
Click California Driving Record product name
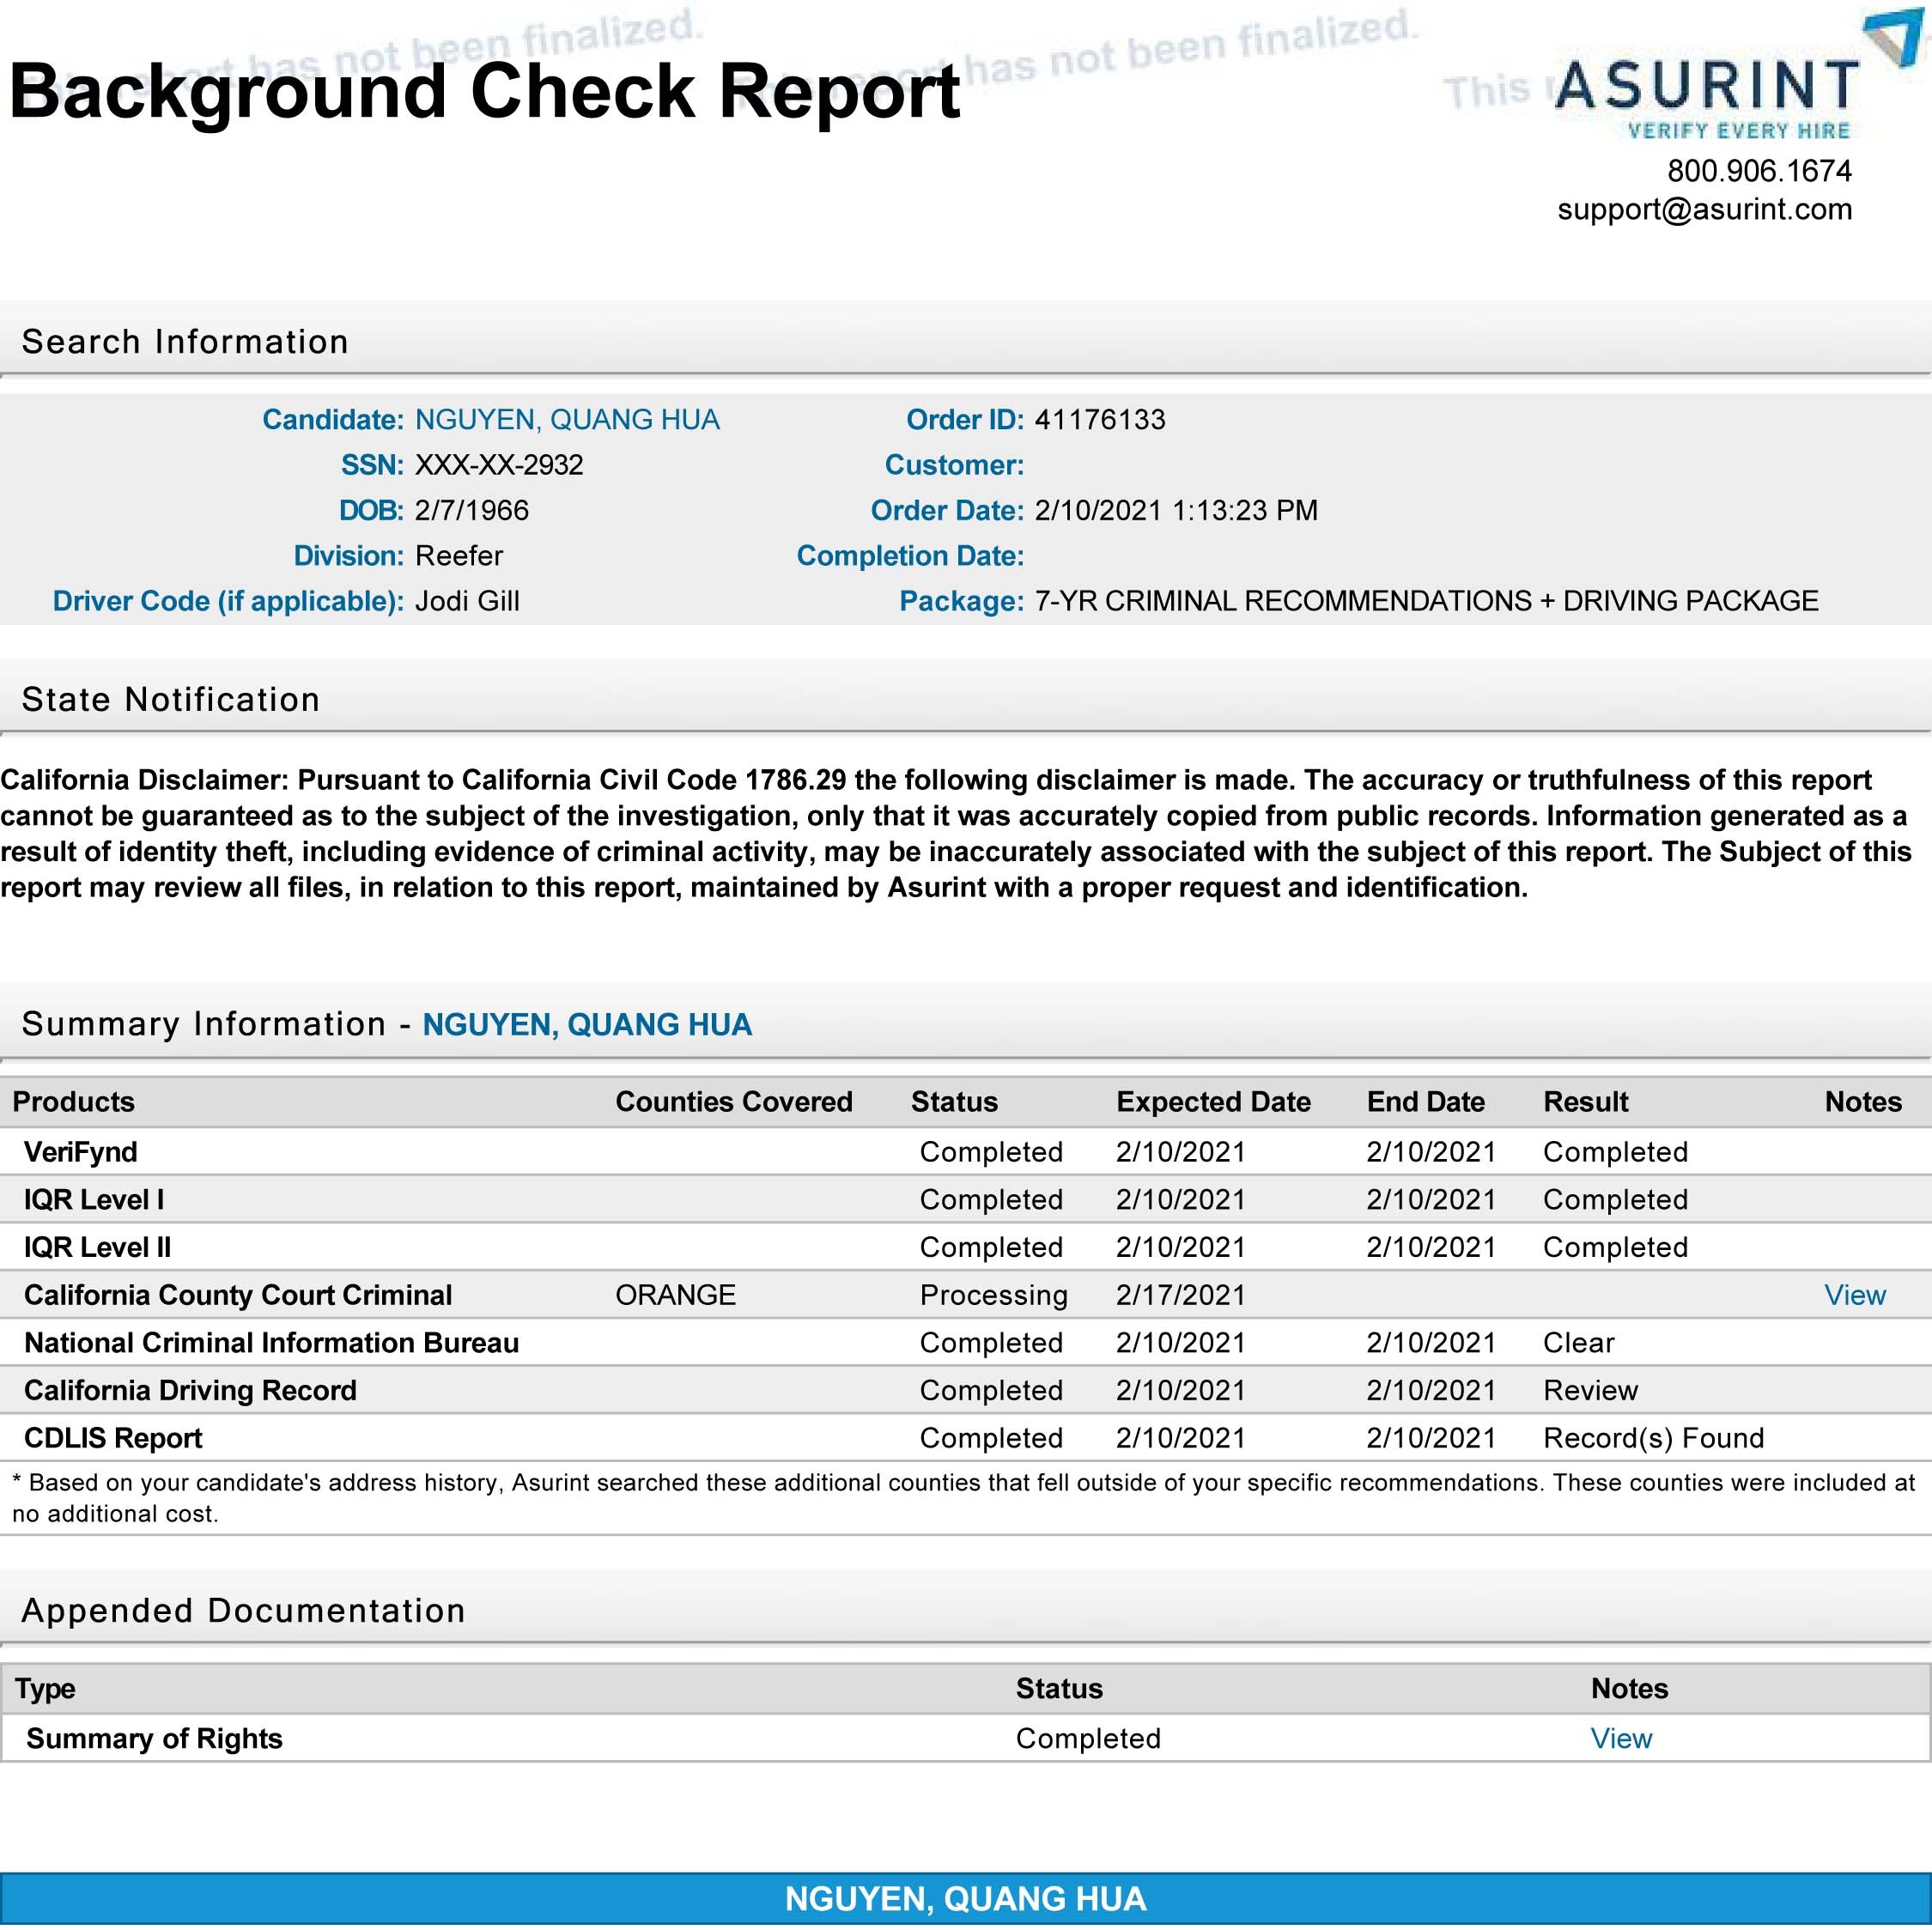click(190, 1390)
